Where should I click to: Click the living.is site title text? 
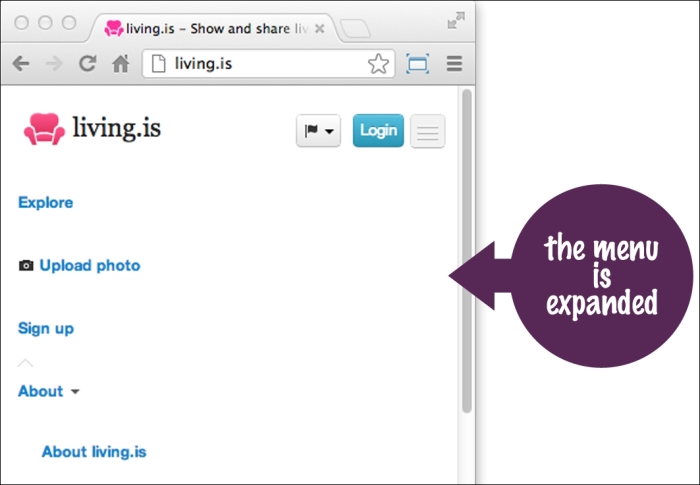pos(117,128)
